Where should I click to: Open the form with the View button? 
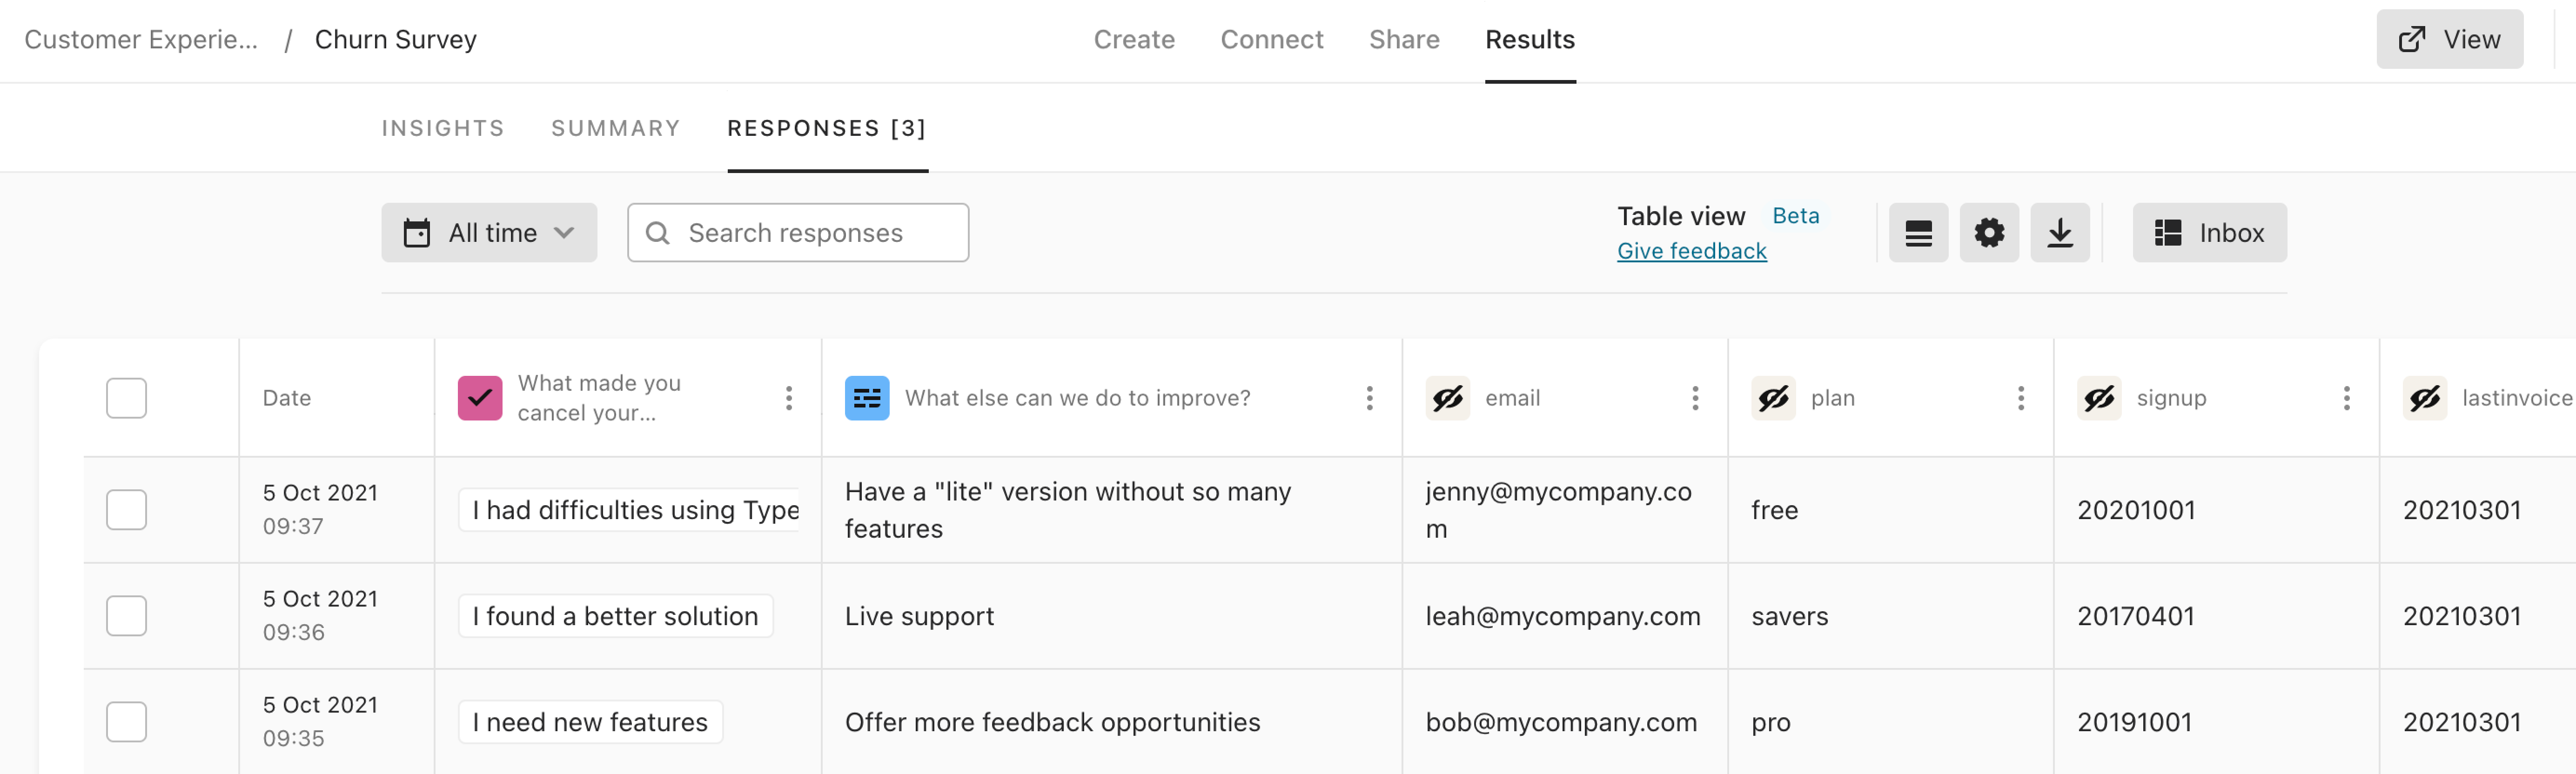pos(2449,39)
